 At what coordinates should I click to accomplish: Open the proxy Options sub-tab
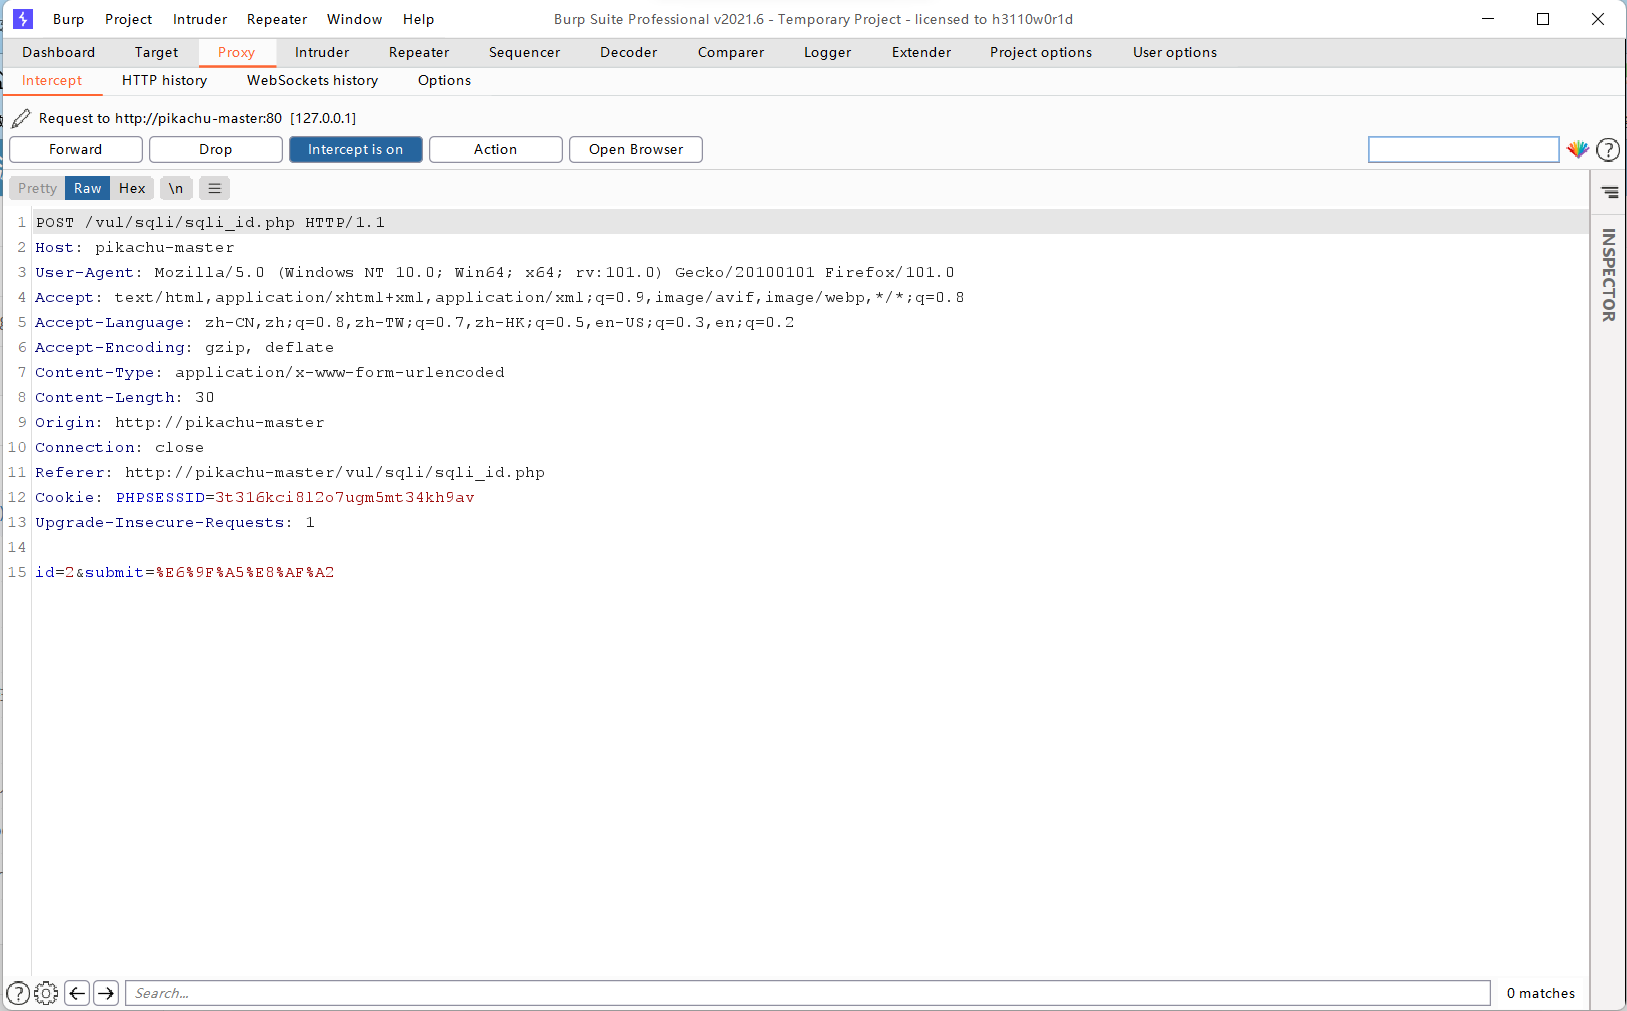pyautogui.click(x=445, y=80)
